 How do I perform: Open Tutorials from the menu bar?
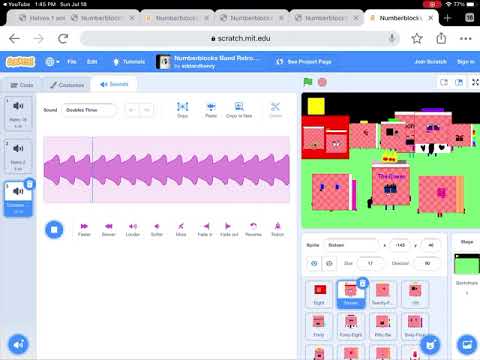(x=129, y=62)
